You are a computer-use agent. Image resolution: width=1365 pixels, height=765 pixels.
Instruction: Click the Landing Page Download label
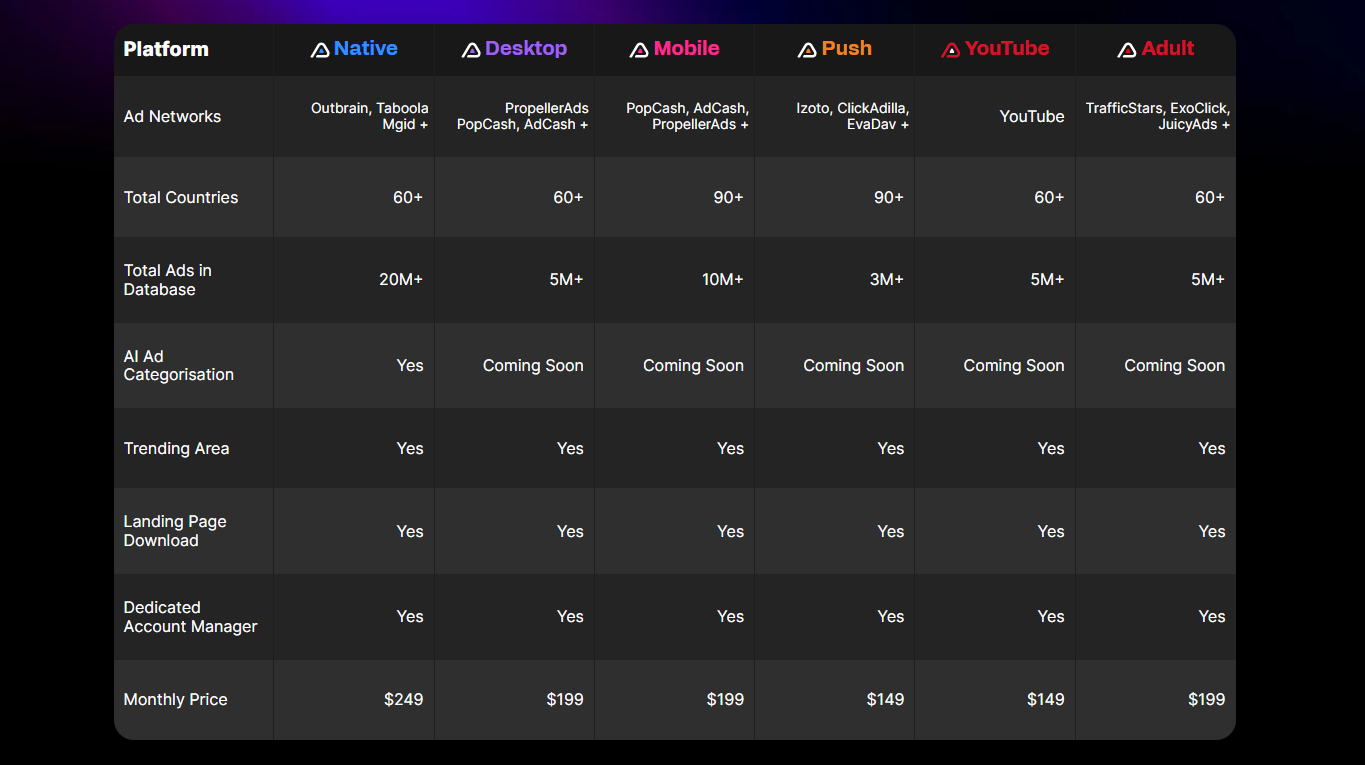click(174, 531)
